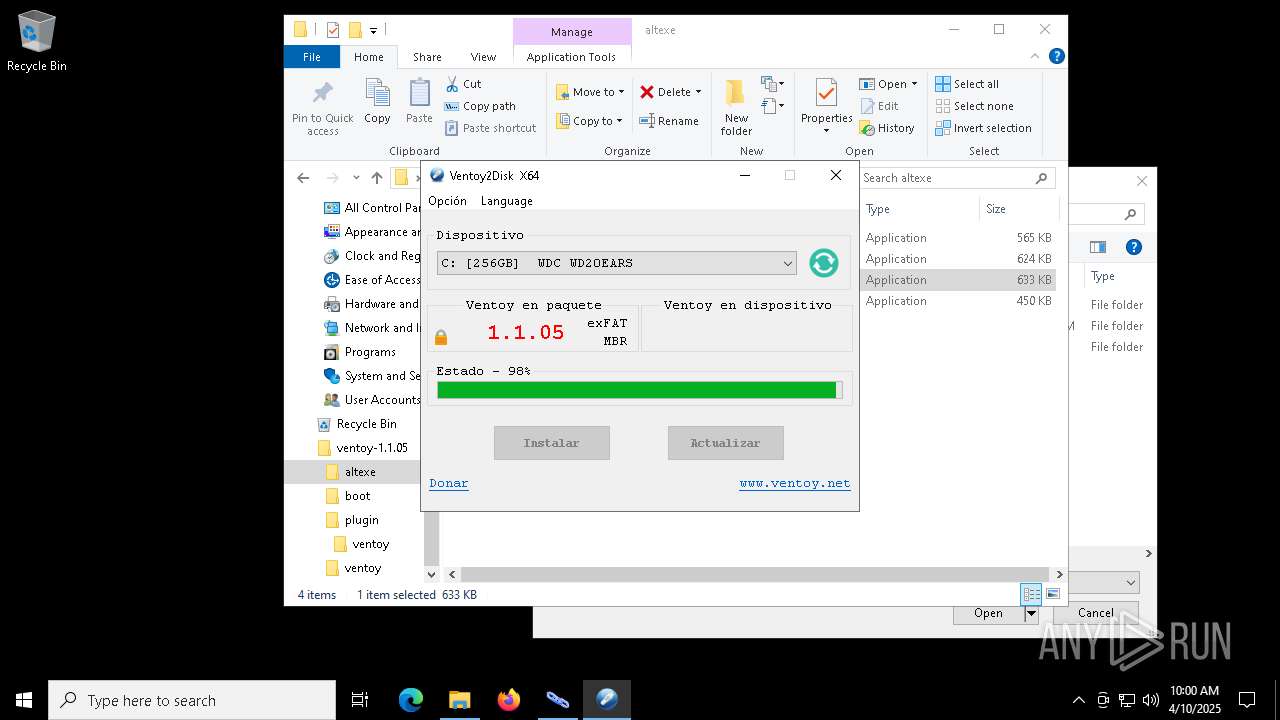Select the 565 KB Application row
1280x720 pixels.
(x=958, y=238)
